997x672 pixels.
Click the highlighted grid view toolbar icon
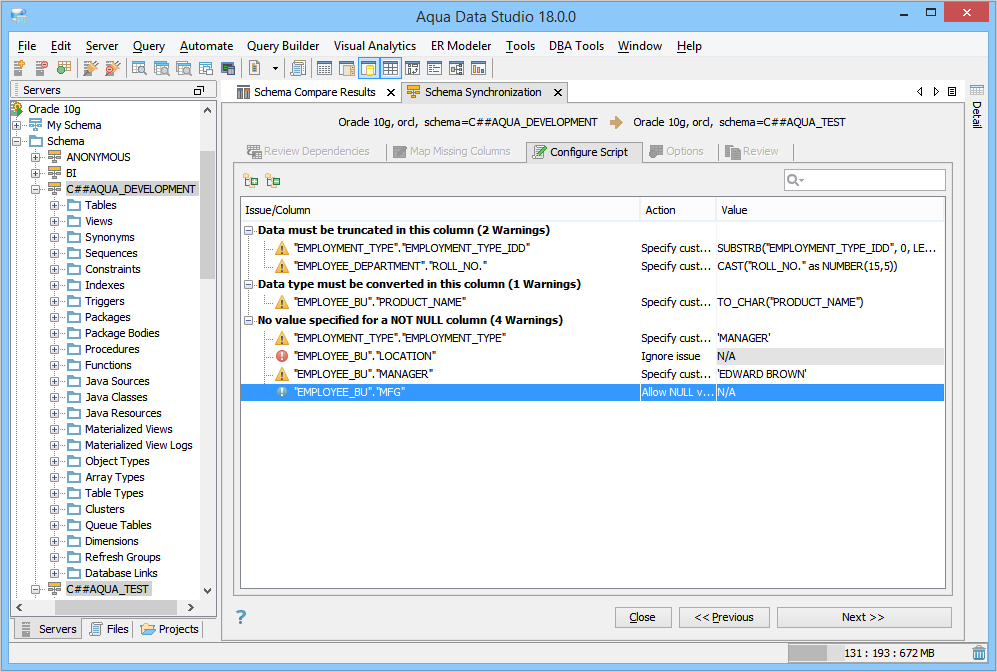390,68
